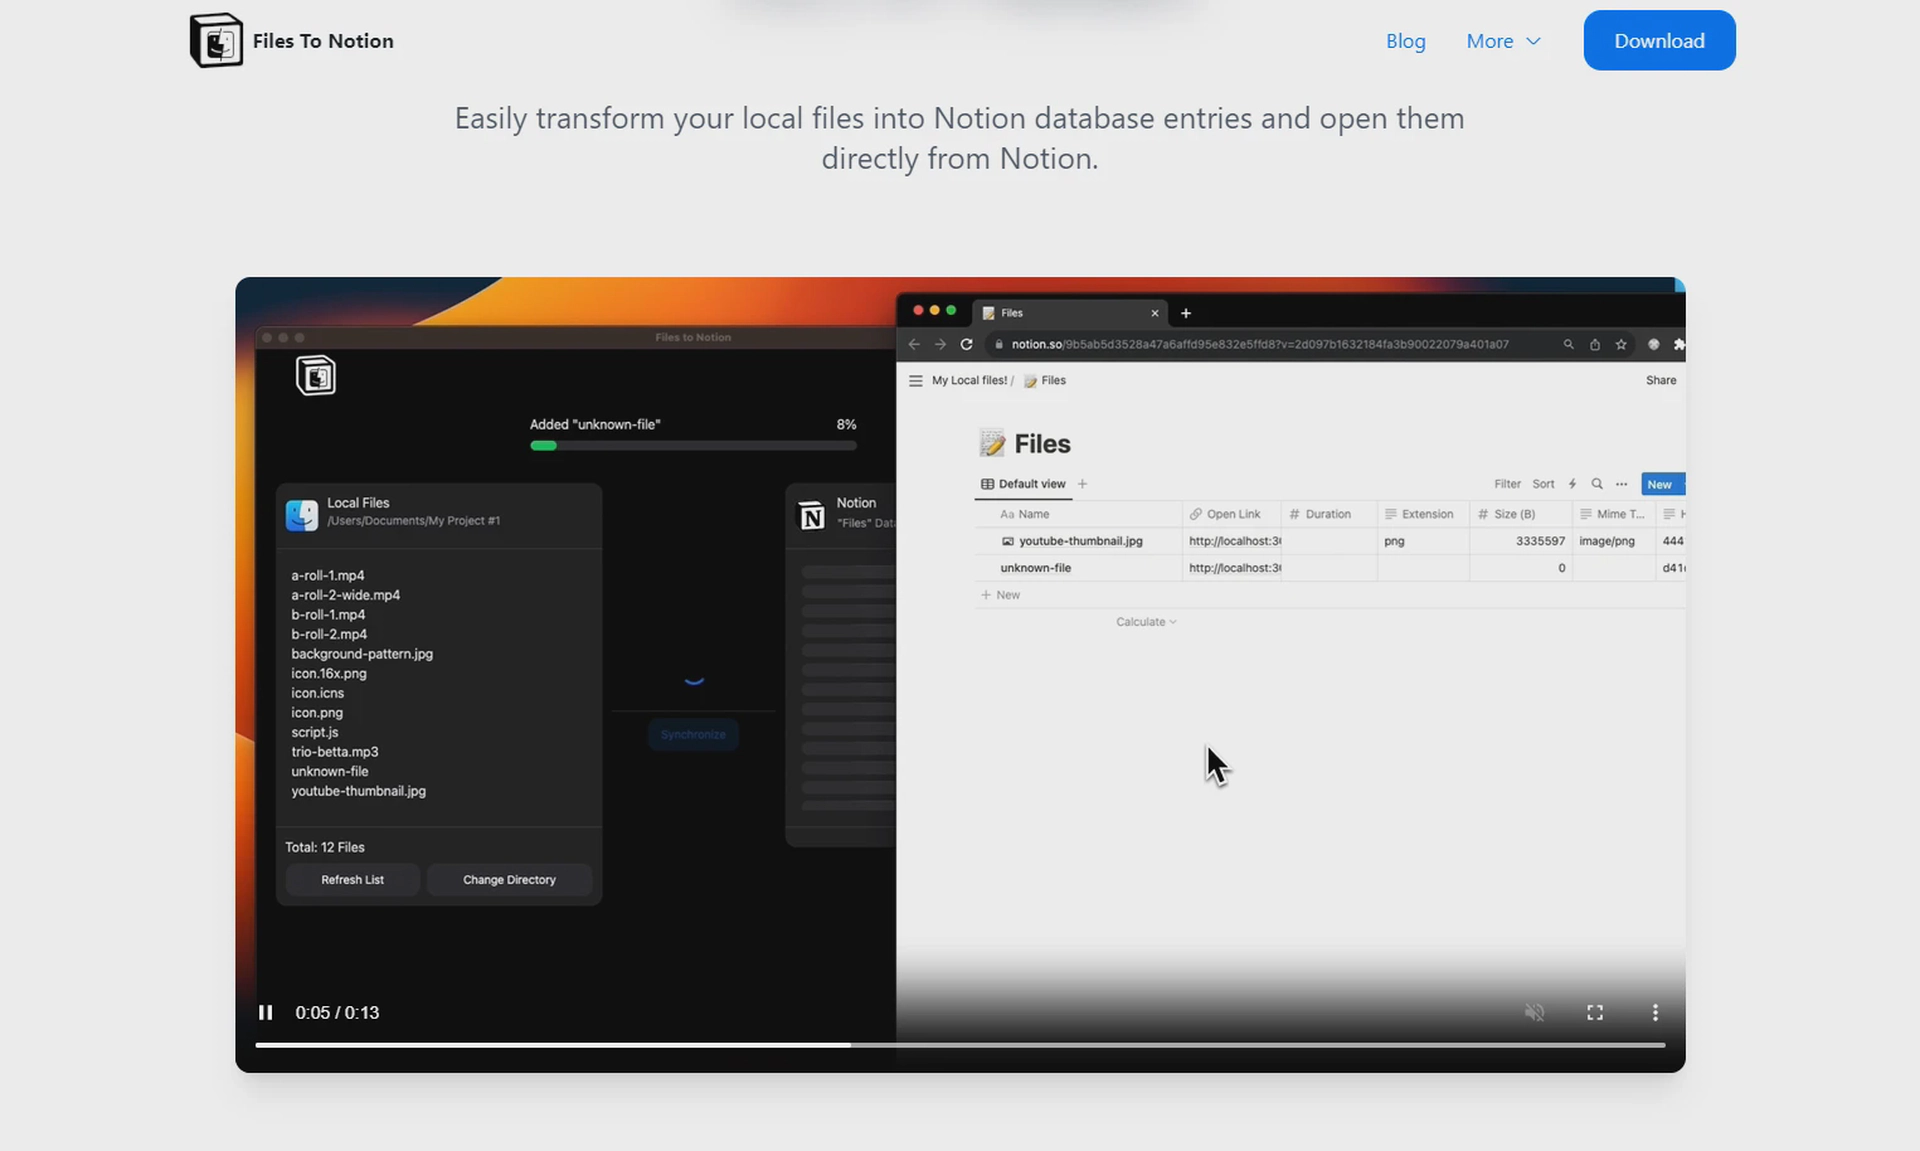The image size is (1920, 1151).
Task: Click the Notion icon in Notion panel
Action: 811,514
